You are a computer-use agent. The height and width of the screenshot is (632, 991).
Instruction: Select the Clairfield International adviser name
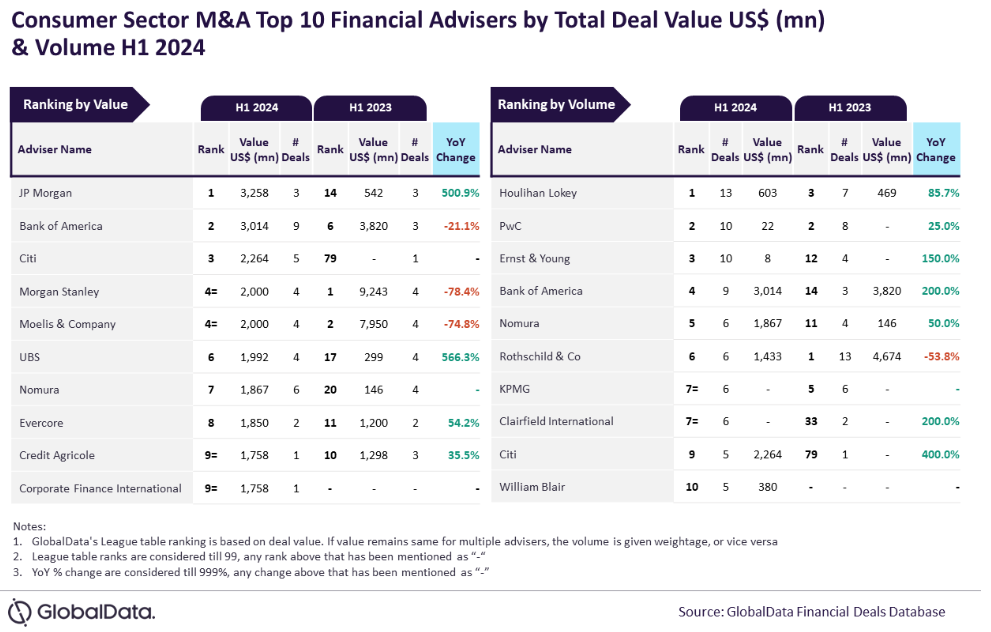pyautogui.click(x=556, y=422)
